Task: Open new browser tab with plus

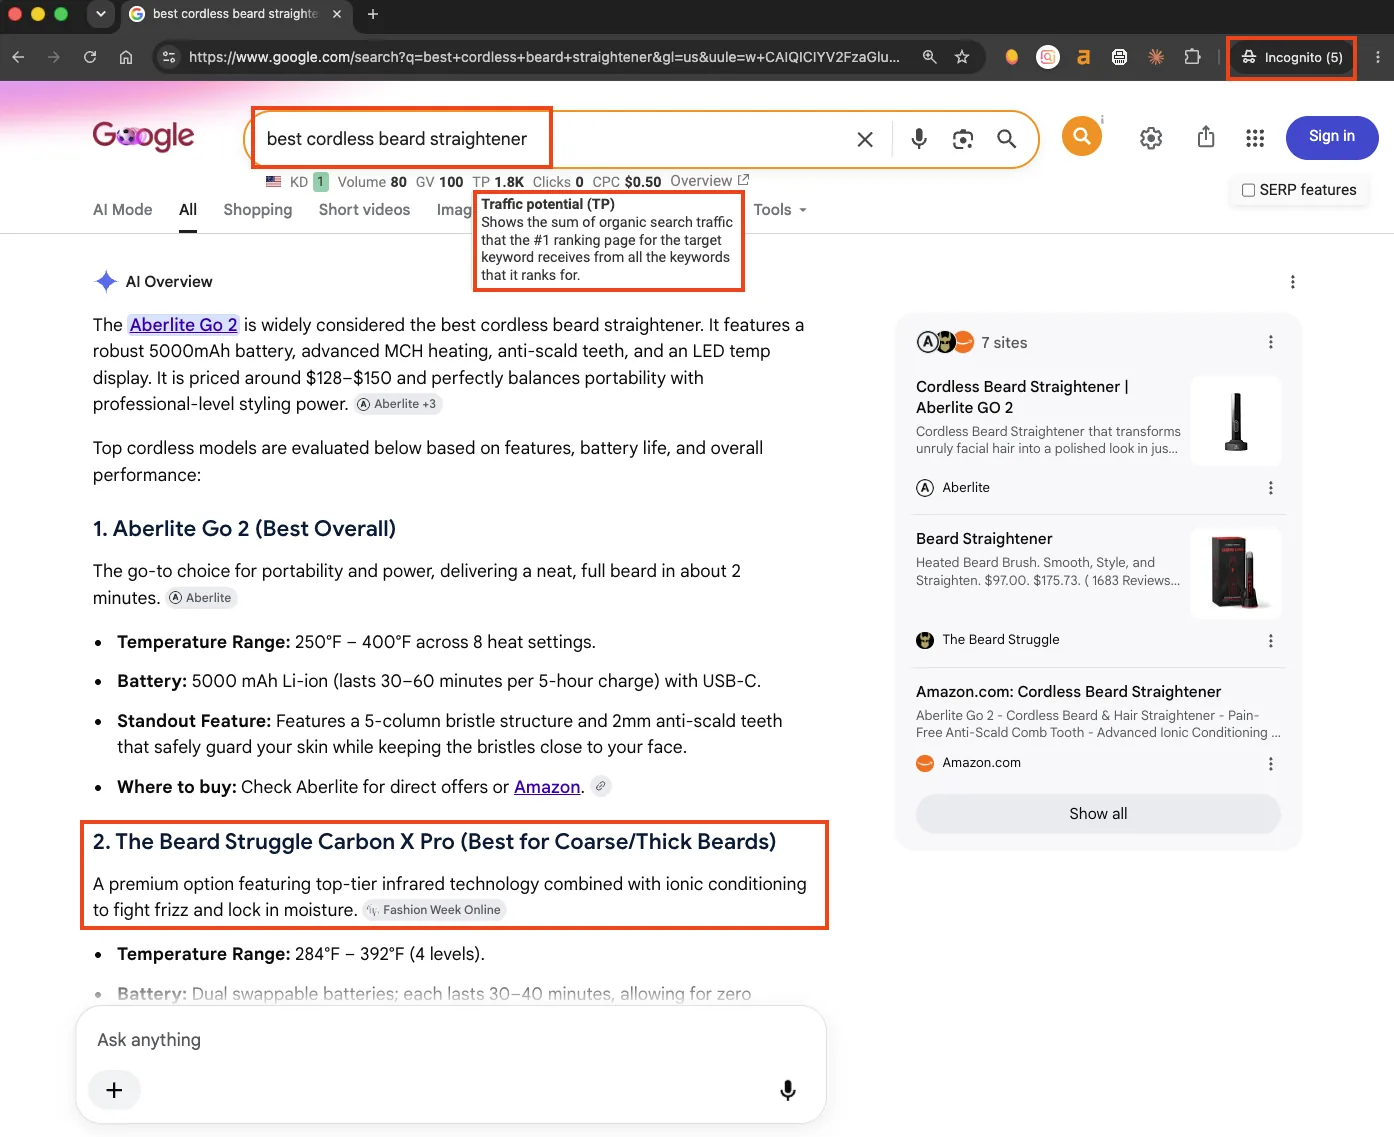Action: pos(373,14)
